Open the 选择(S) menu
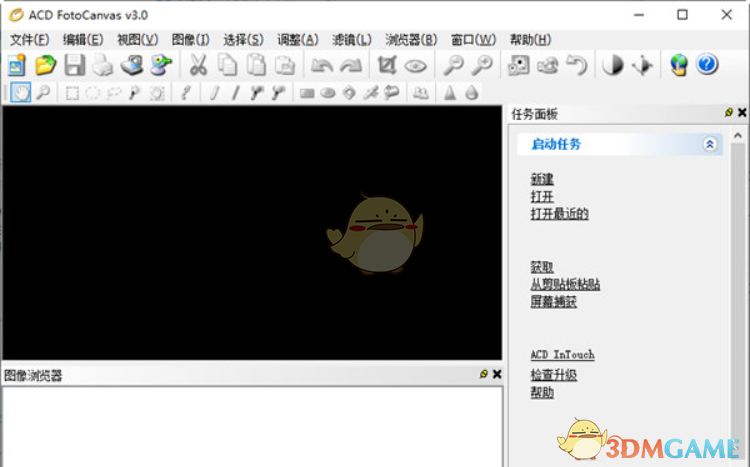Image resolution: width=750 pixels, height=467 pixels. tap(243, 40)
